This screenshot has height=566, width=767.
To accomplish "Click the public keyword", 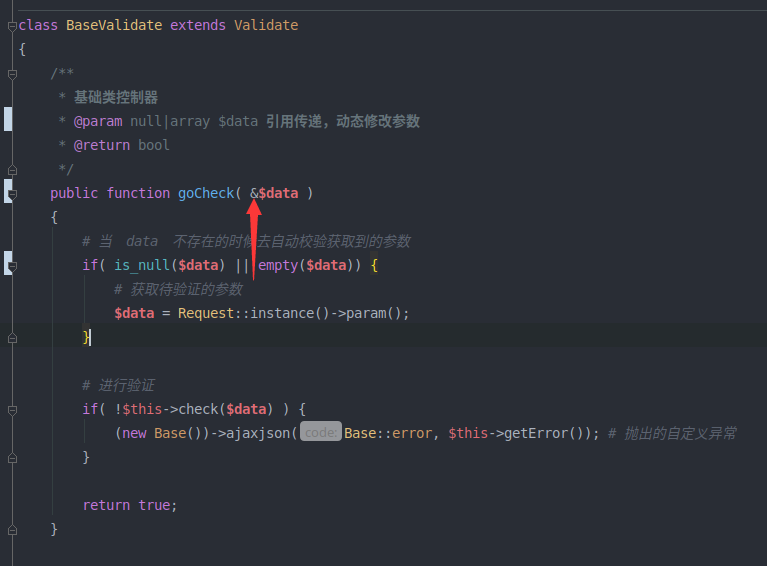I will click(74, 193).
